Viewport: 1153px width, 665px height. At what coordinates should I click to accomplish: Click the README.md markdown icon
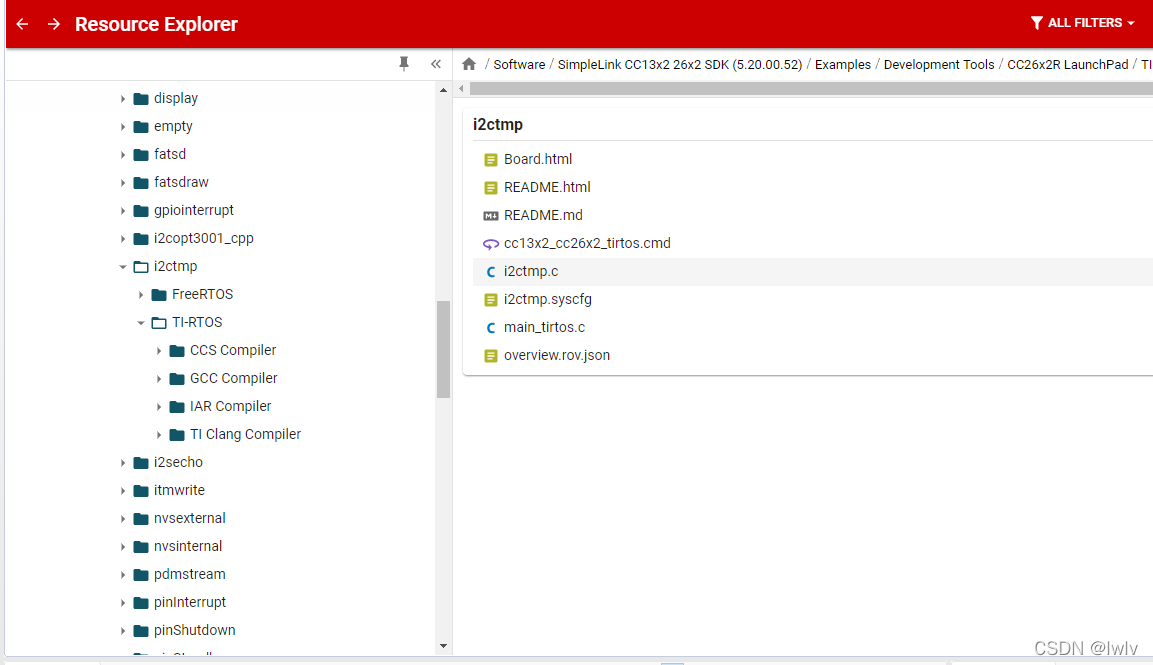[x=490, y=216]
